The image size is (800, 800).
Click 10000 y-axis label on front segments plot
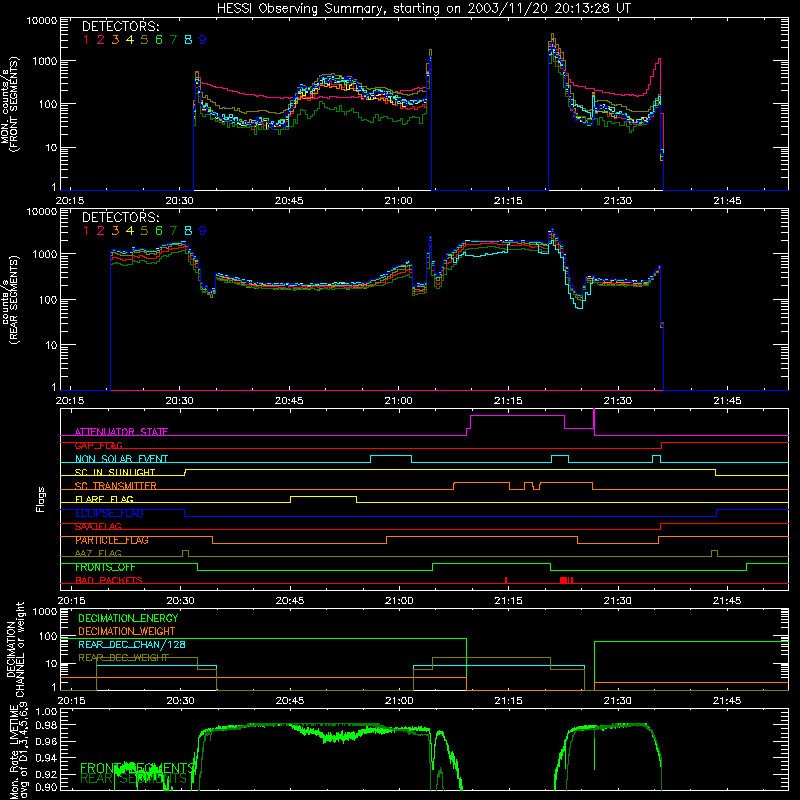tap(42, 21)
